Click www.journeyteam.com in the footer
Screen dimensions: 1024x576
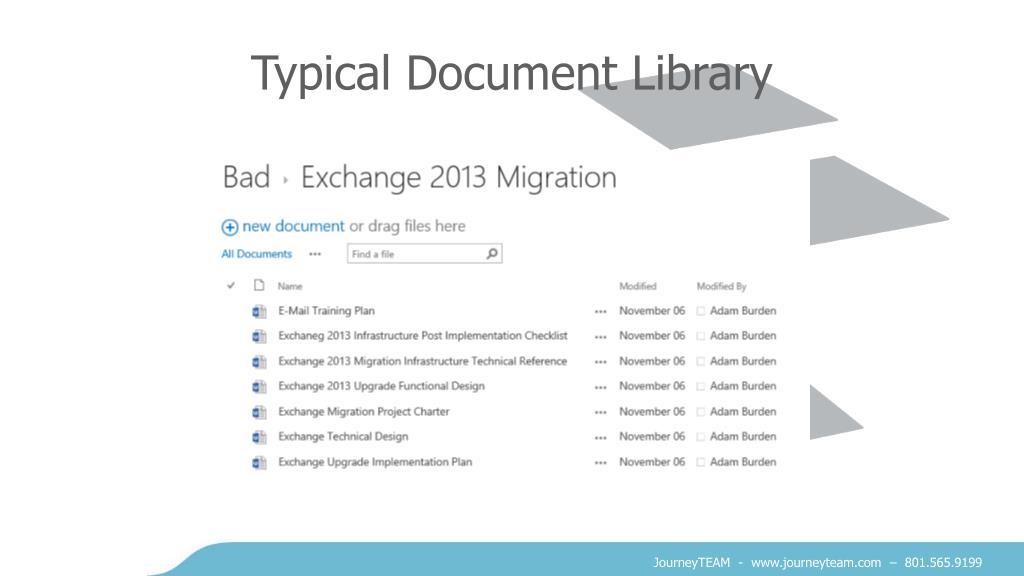(x=816, y=562)
